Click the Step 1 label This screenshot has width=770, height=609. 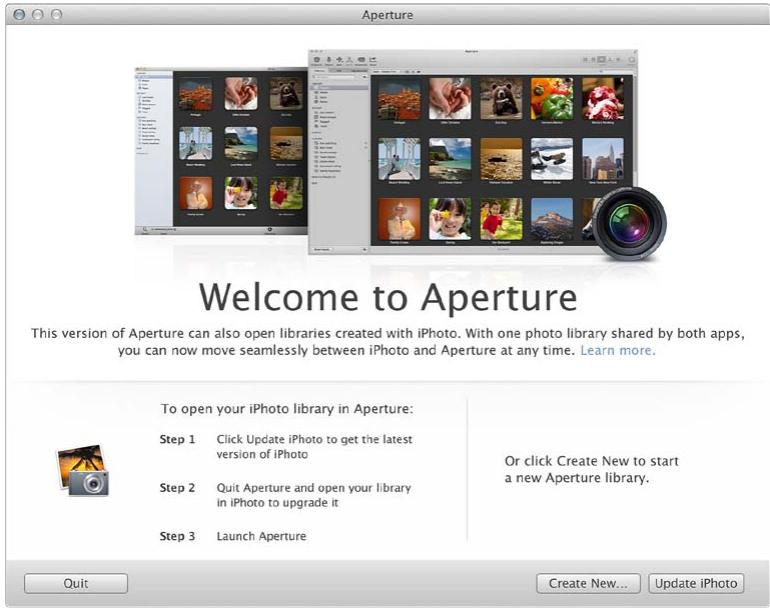click(x=177, y=439)
